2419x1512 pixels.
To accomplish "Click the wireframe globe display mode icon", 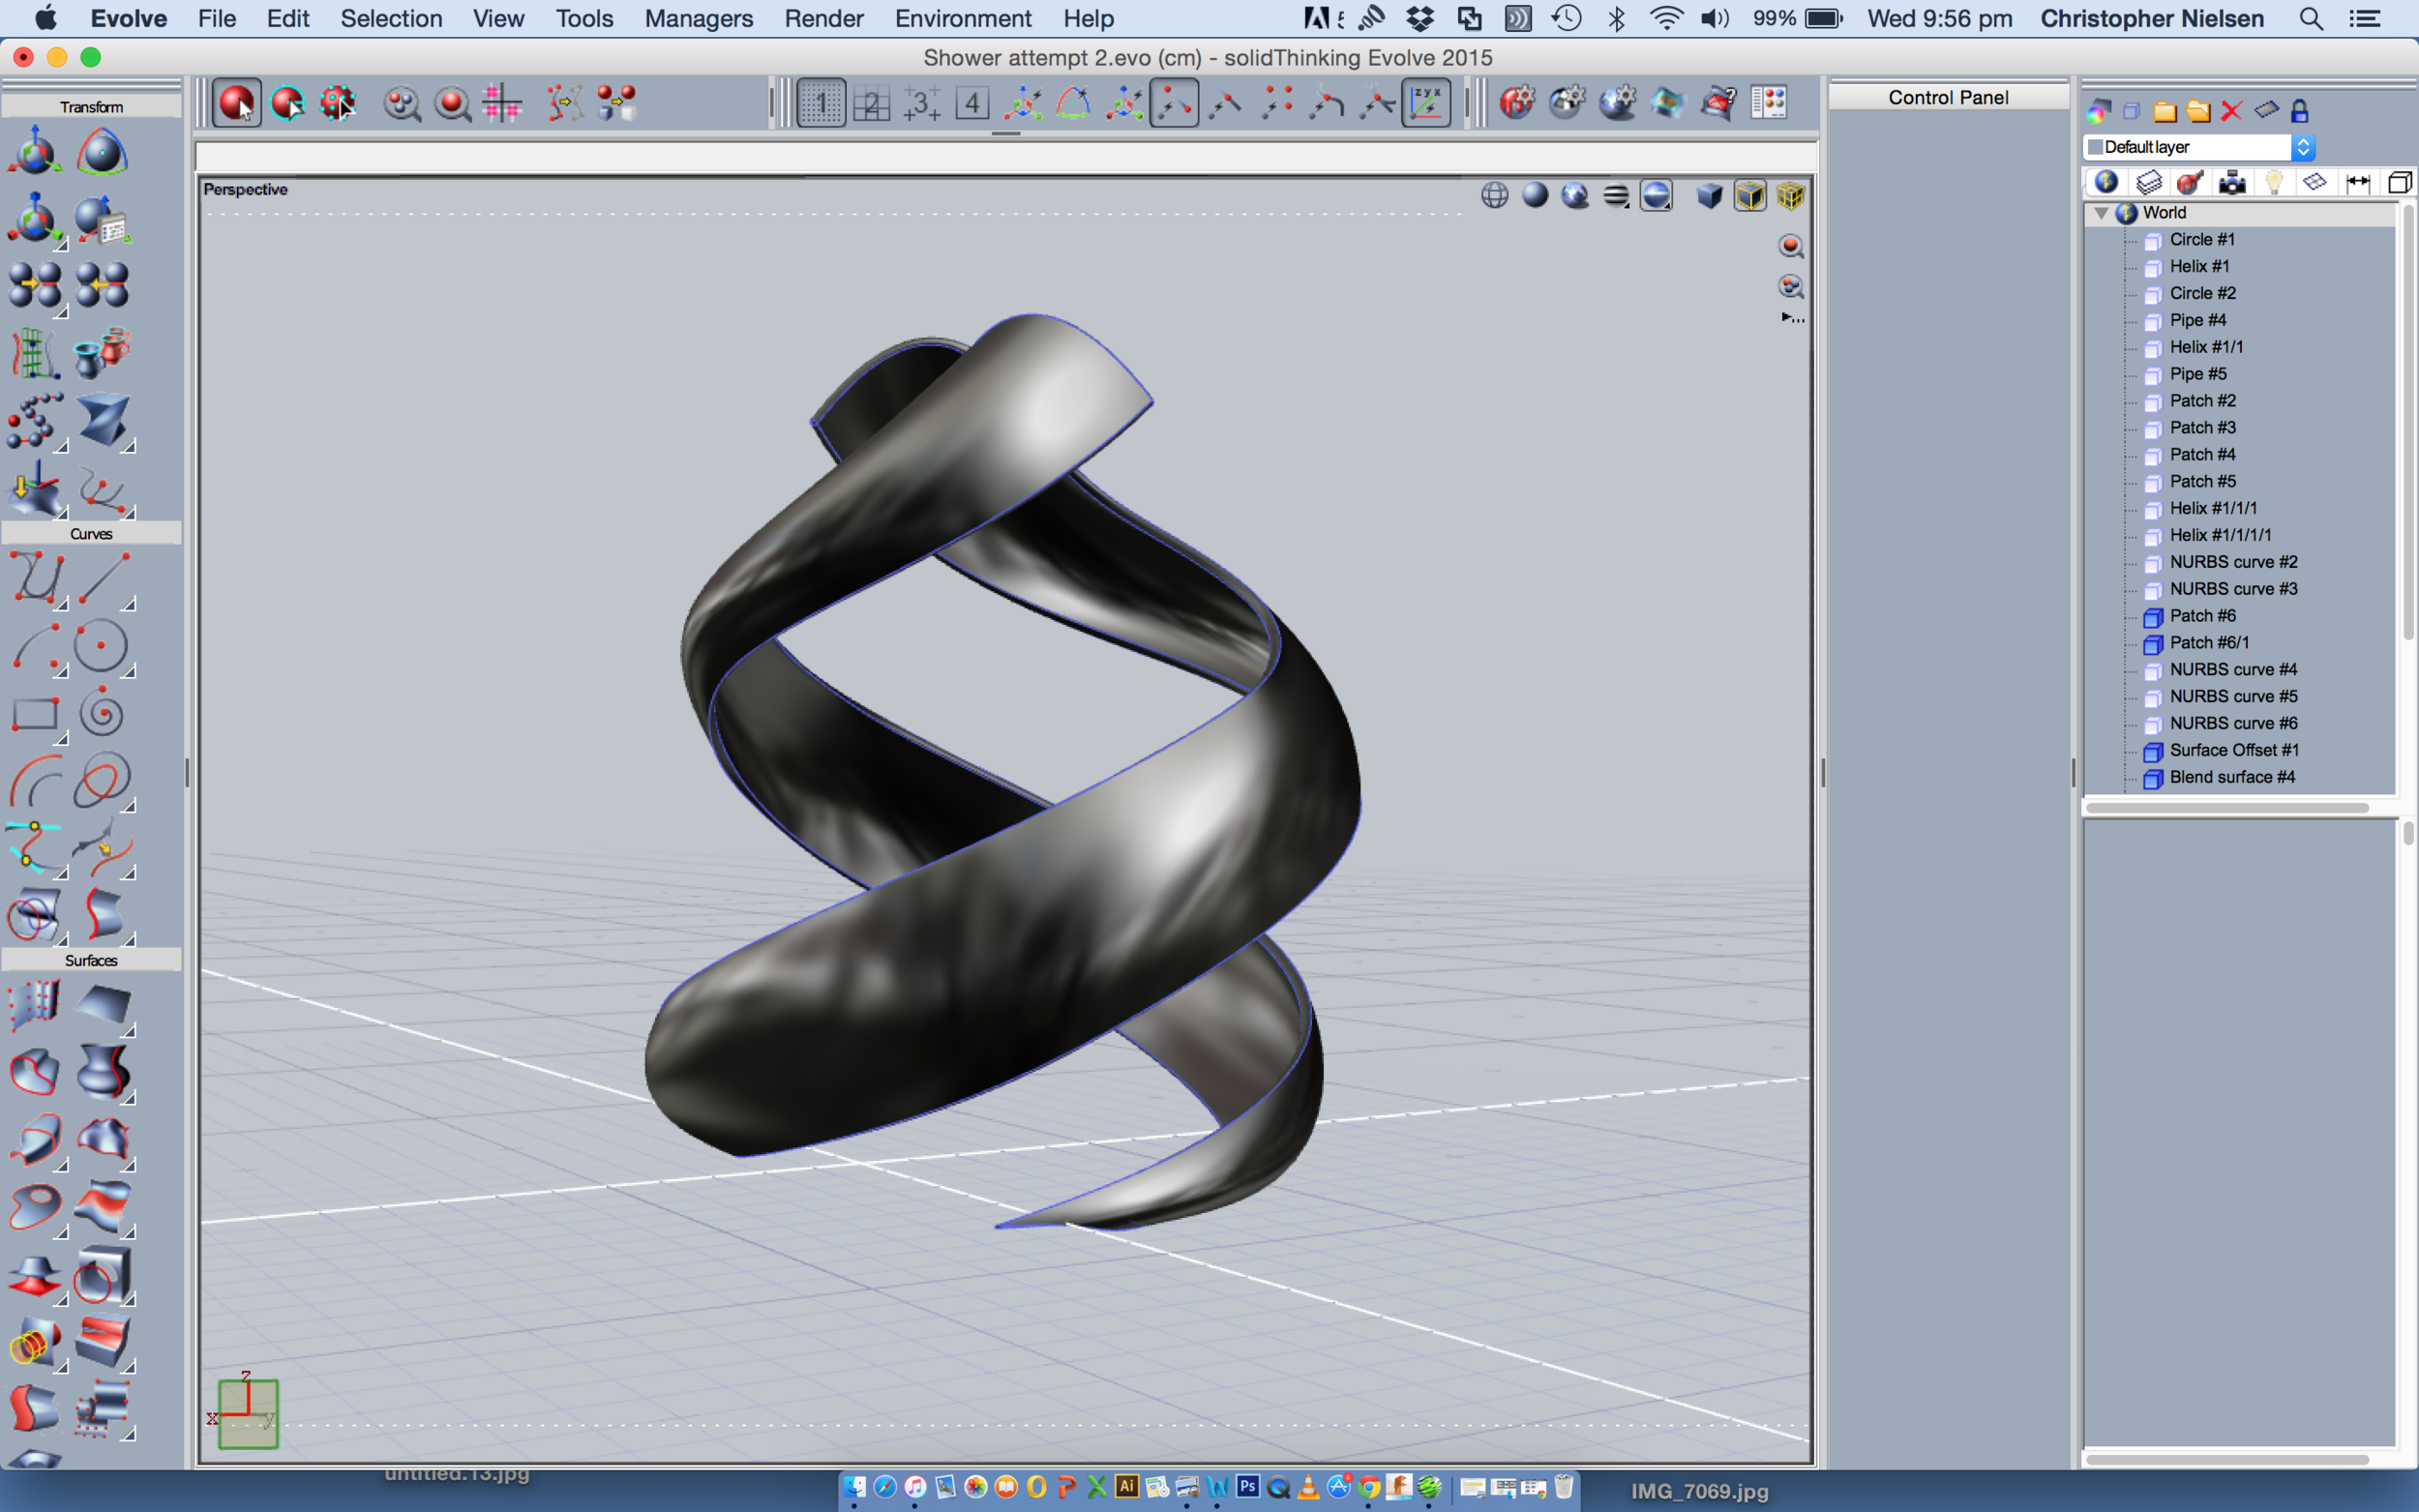I will tap(1494, 195).
